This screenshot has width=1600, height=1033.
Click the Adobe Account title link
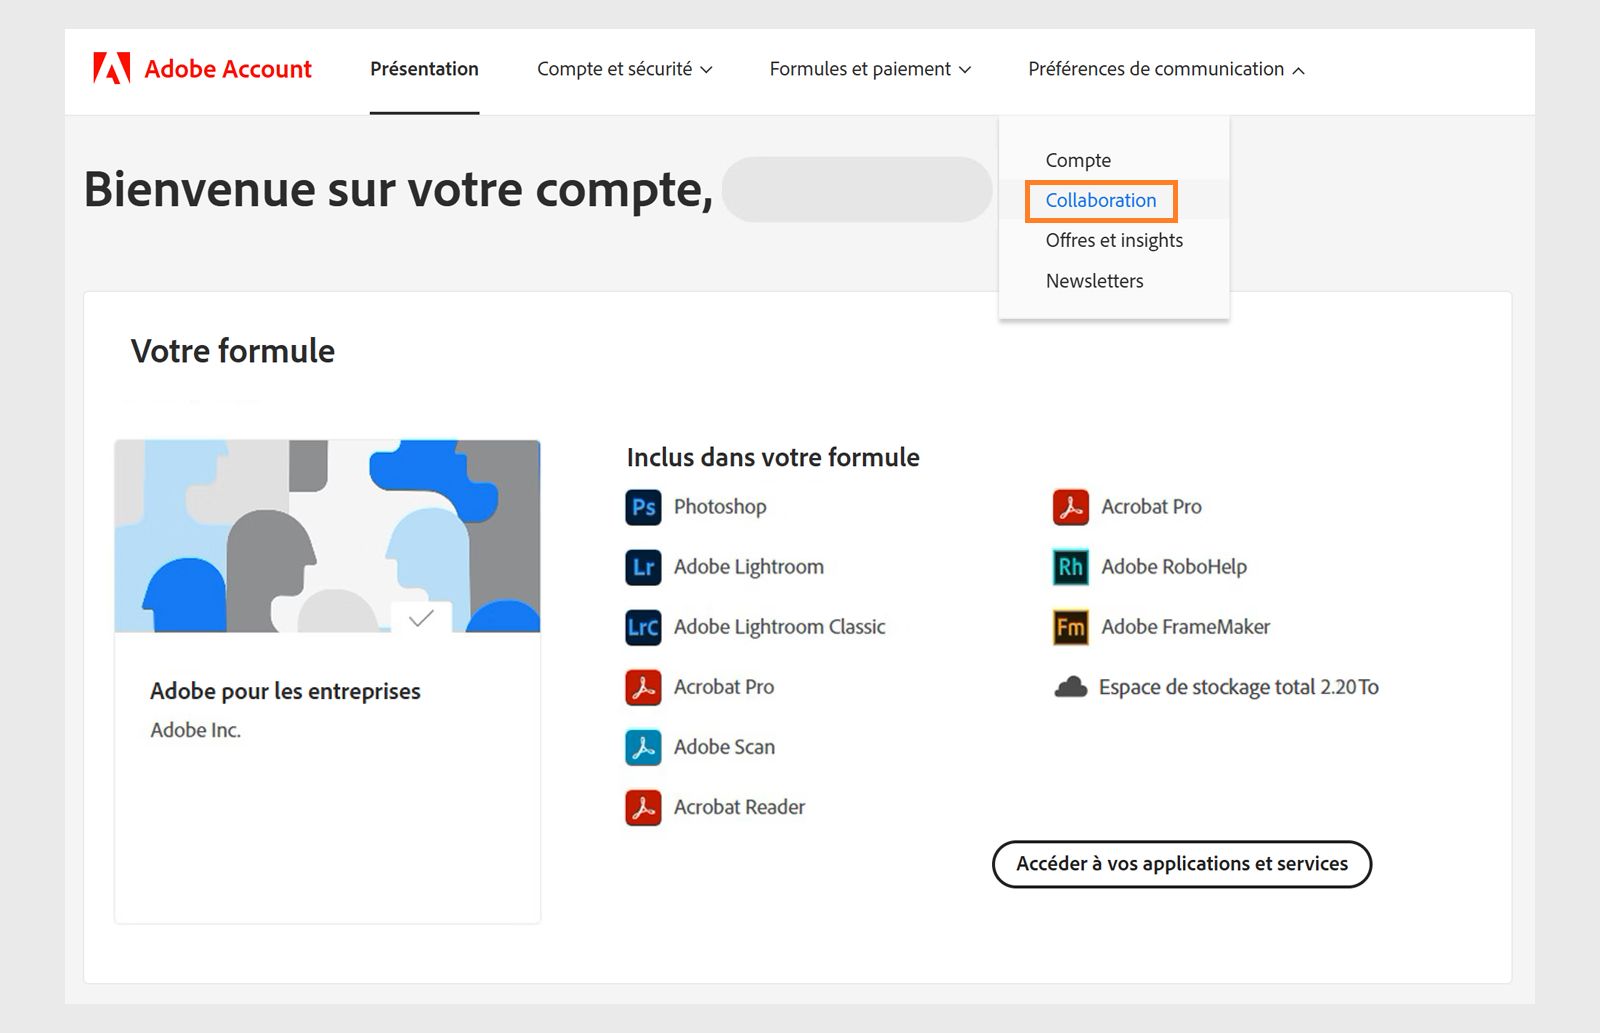tap(228, 69)
